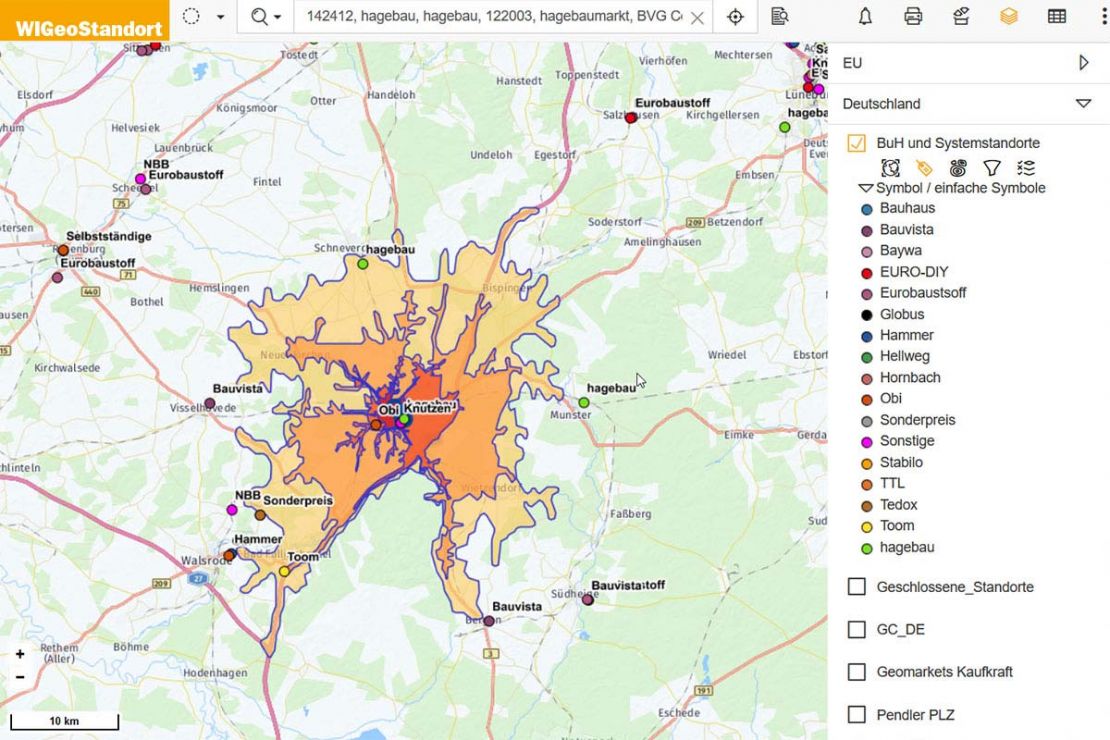Image resolution: width=1110 pixels, height=740 pixels.
Task: Enable Geomarkets Kaufkraft layer
Action: pos(857,672)
